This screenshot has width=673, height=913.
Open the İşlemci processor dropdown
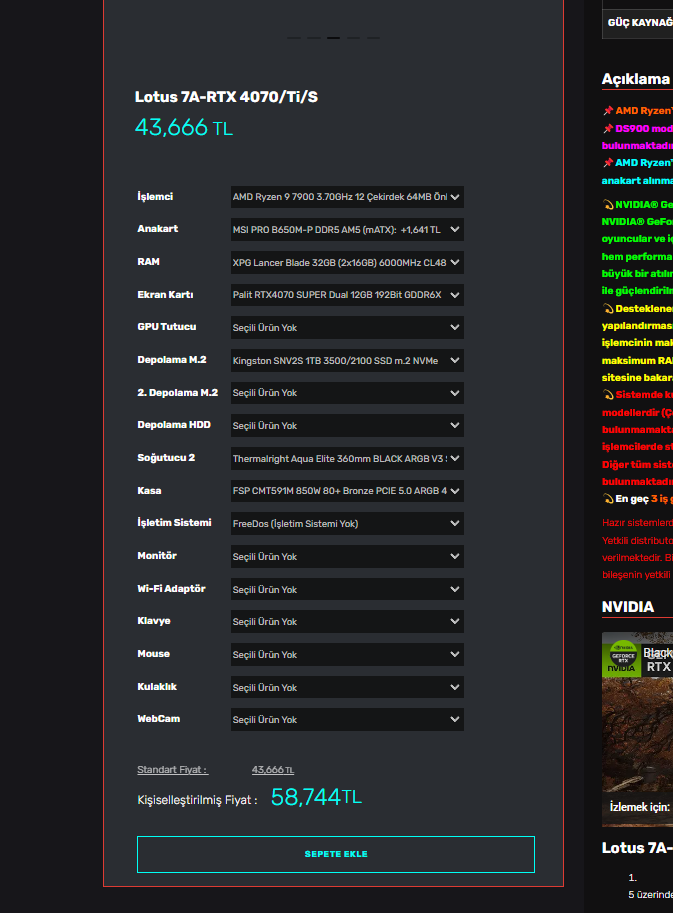(x=347, y=197)
